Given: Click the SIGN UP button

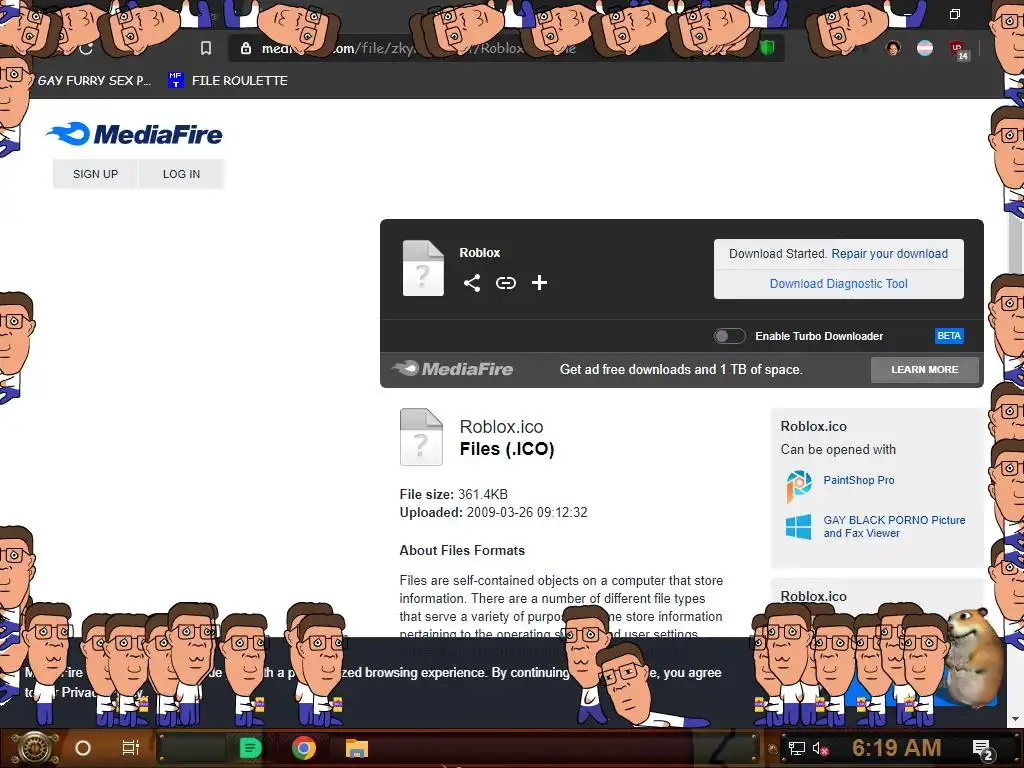Looking at the screenshot, I should coord(95,174).
